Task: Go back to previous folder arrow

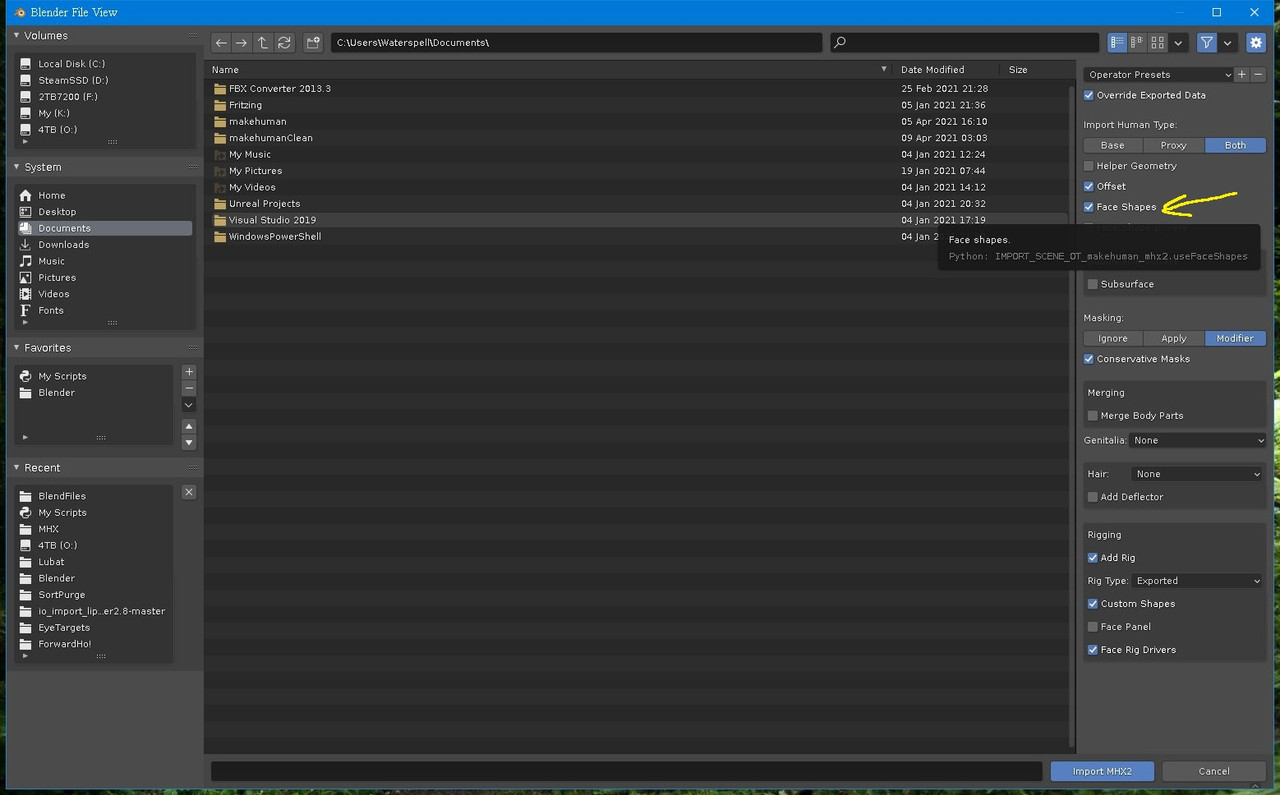Action: click(221, 43)
